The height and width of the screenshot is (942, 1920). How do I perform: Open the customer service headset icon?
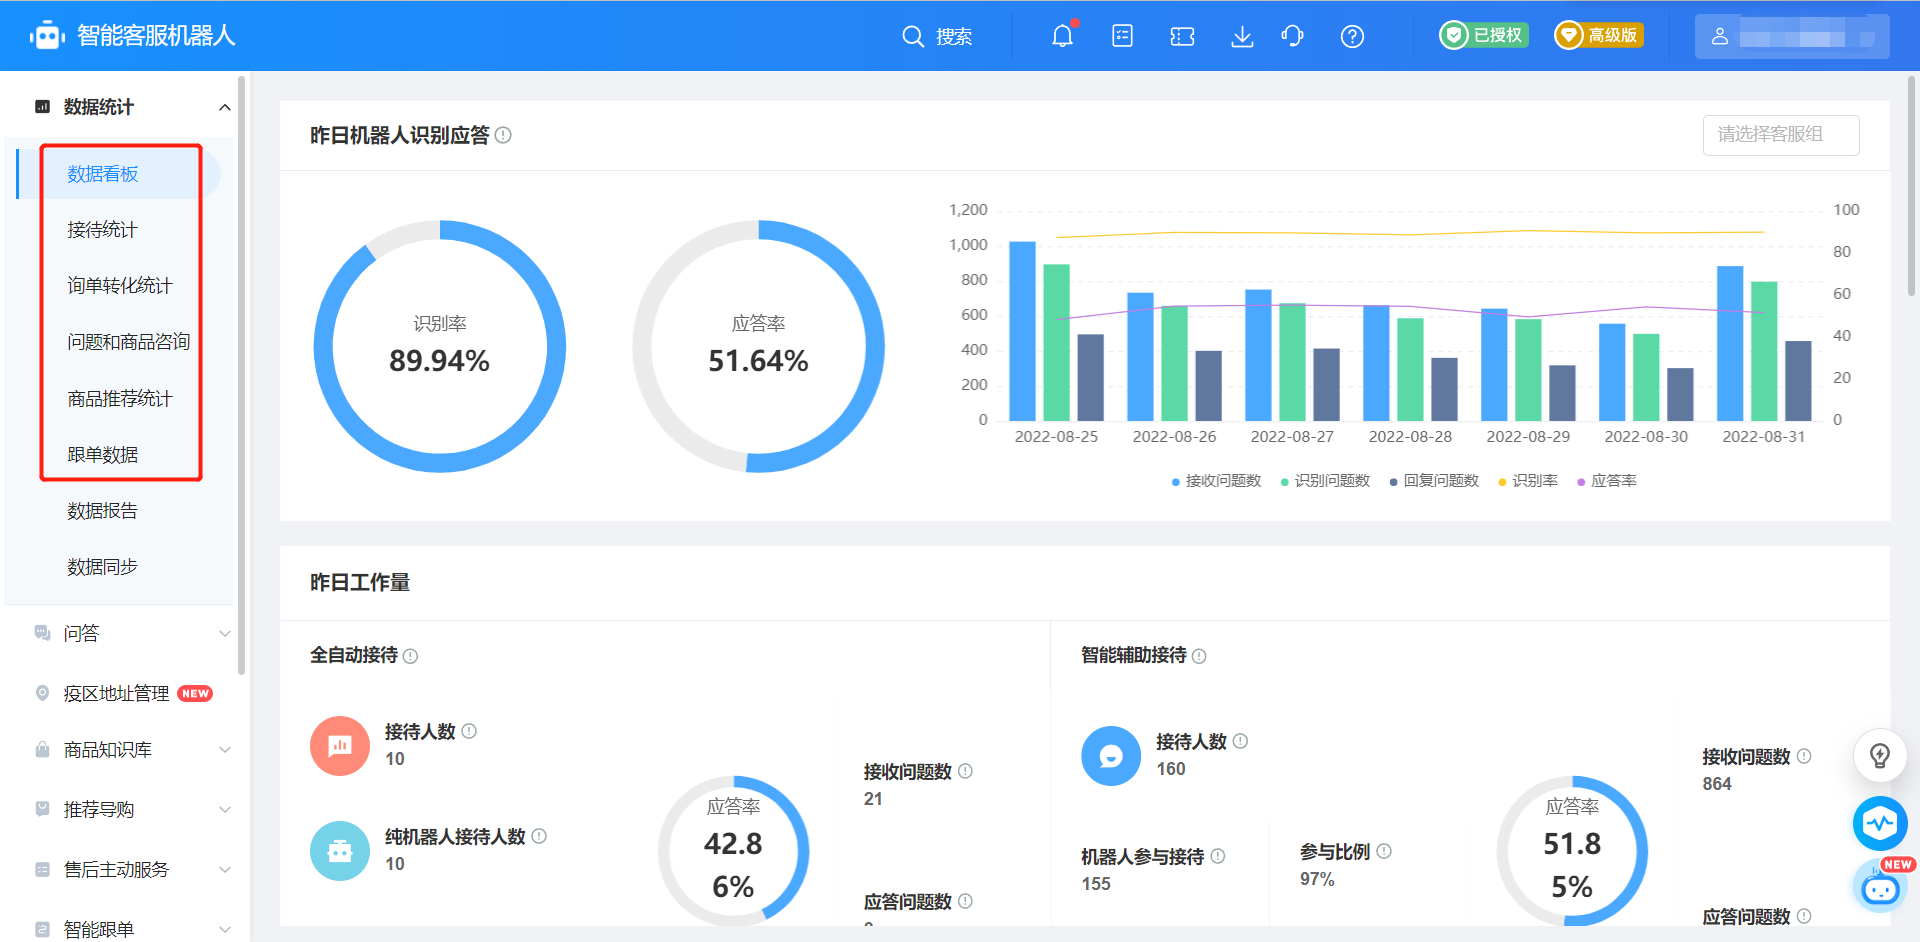[x=1292, y=36]
